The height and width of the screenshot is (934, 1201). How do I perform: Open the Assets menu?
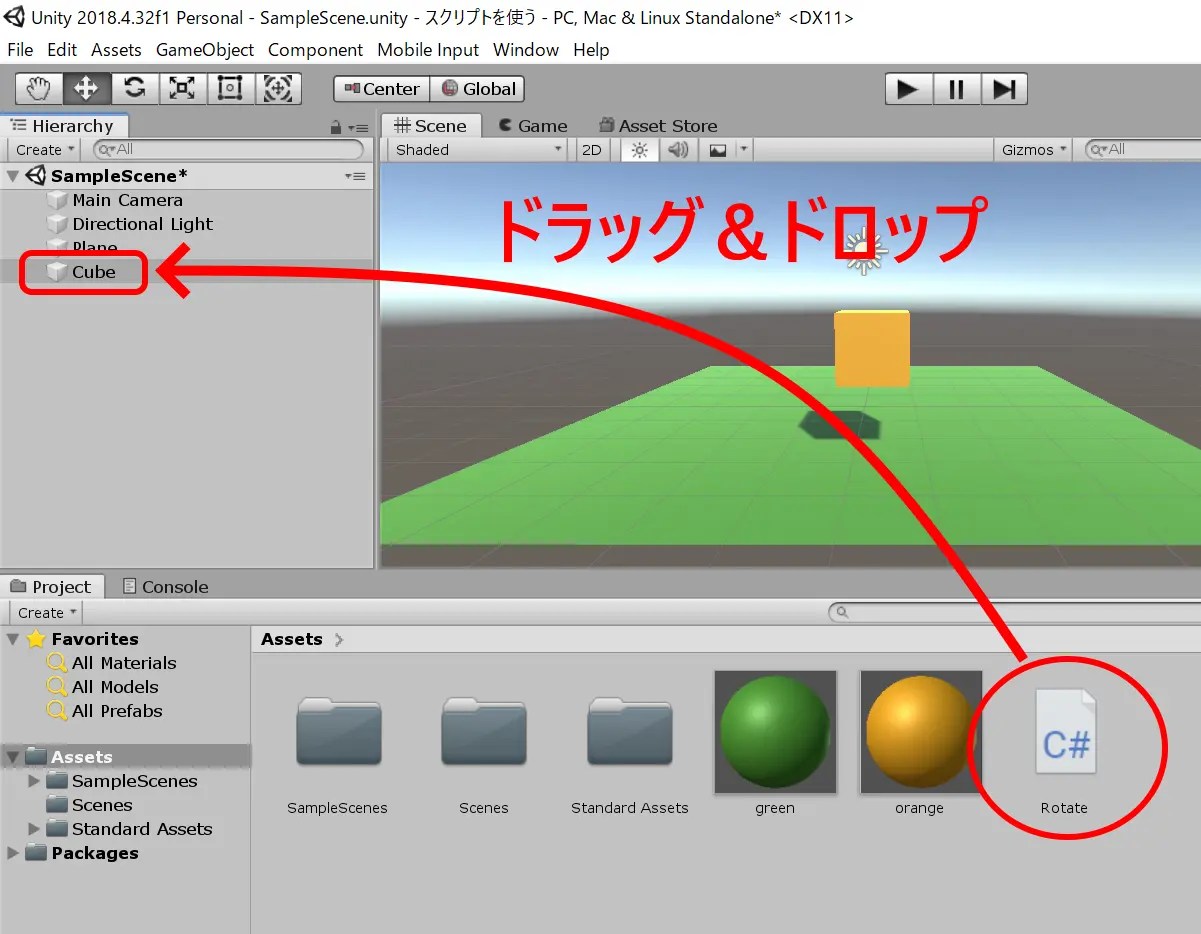point(116,50)
